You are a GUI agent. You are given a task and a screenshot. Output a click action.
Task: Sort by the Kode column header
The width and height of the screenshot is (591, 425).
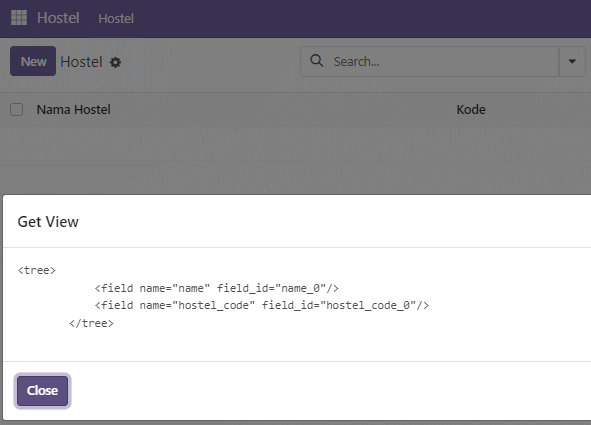click(x=471, y=110)
